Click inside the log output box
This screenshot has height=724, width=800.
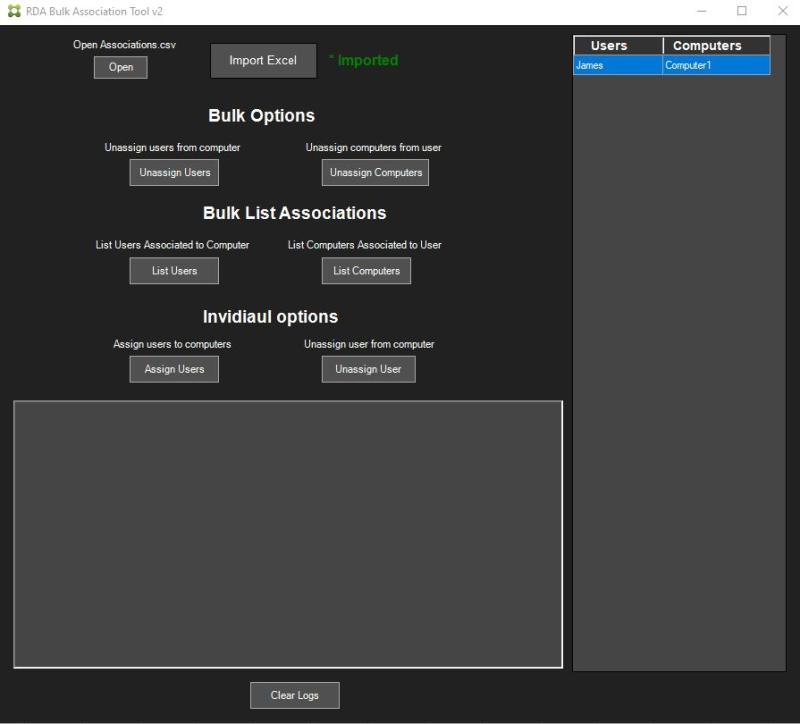[288, 534]
